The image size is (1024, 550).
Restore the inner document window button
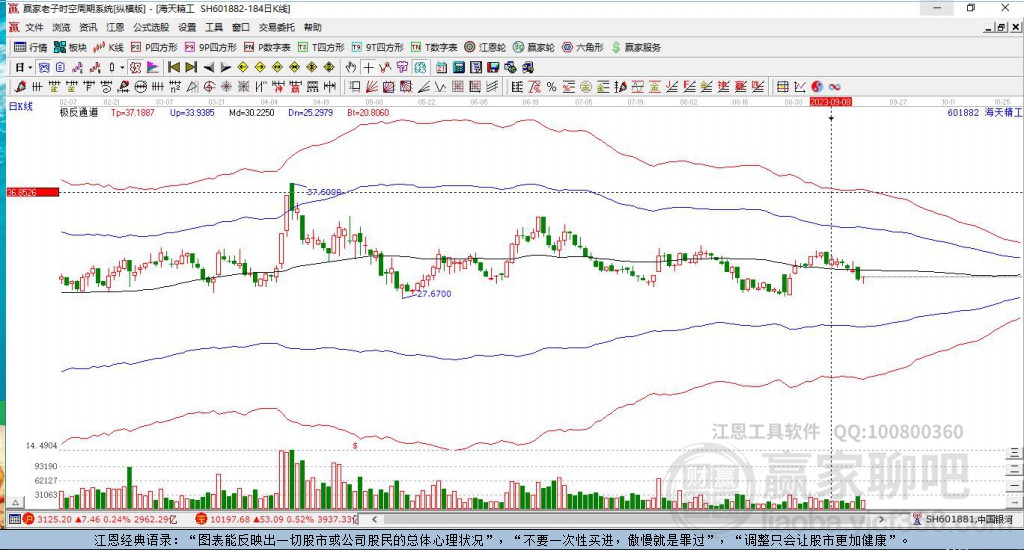[x=1001, y=27]
